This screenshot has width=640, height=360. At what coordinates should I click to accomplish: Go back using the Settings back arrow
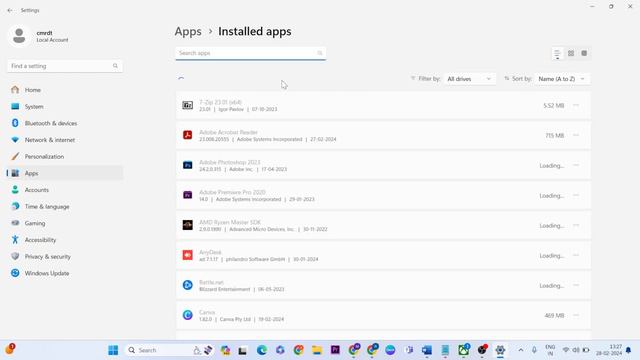(x=10, y=10)
